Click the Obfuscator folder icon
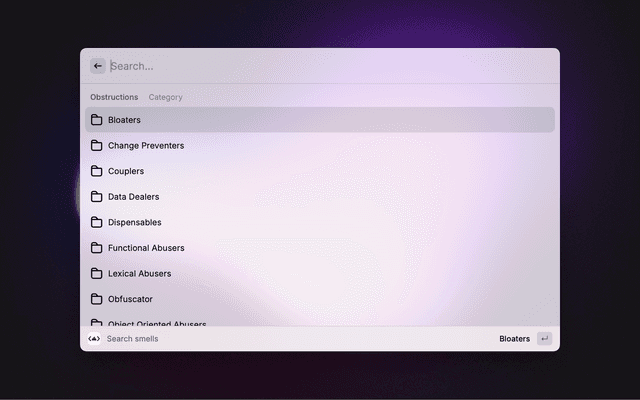The height and width of the screenshot is (400, 640). (97, 299)
